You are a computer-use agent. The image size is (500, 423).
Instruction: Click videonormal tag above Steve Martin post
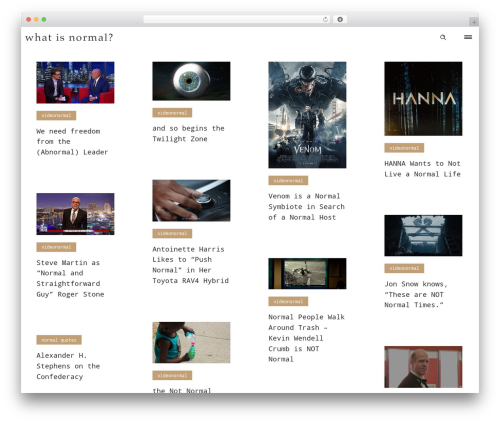56,247
